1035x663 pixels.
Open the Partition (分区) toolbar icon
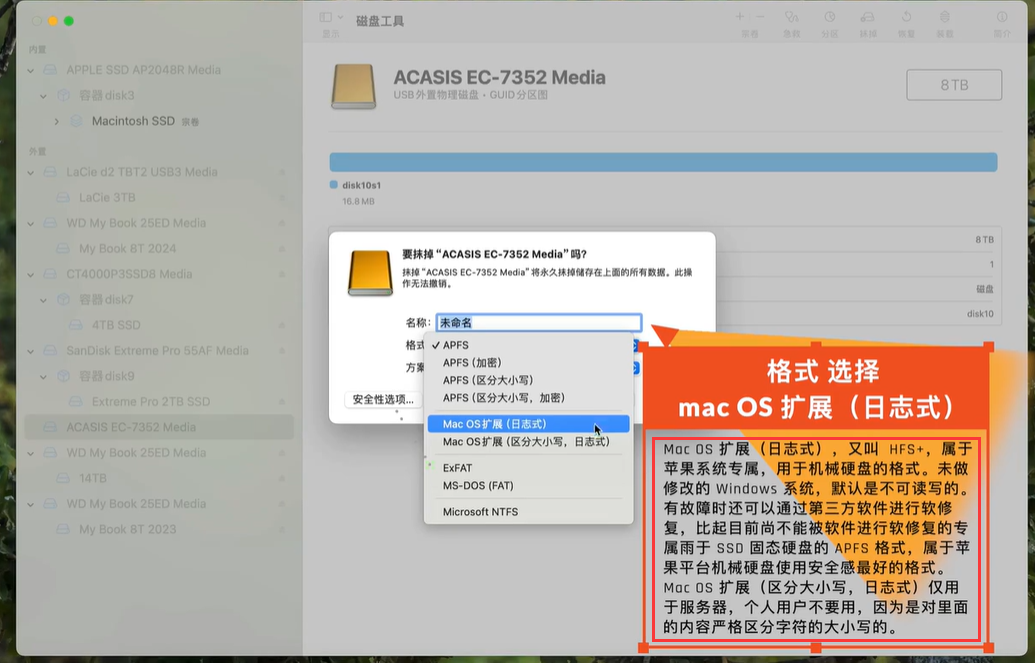pos(830,17)
